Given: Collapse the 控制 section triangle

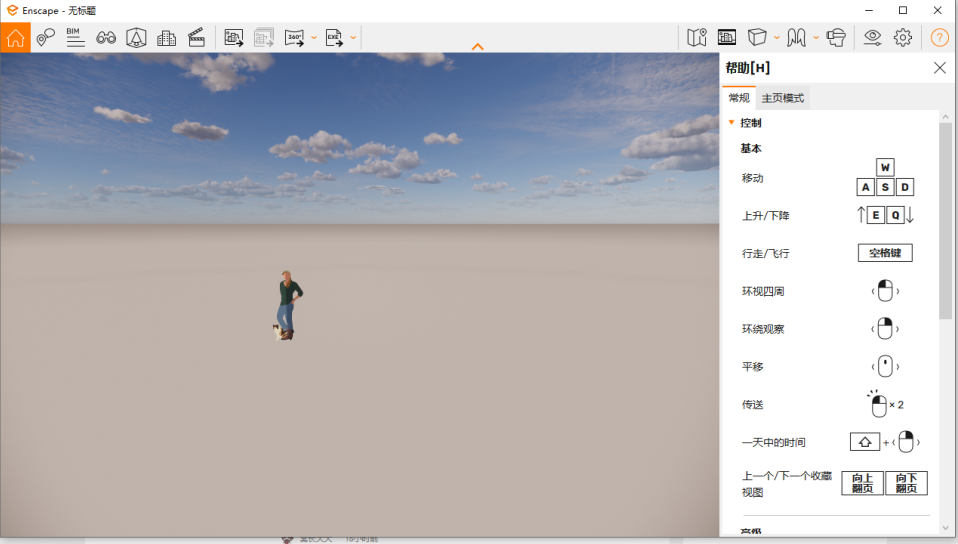Looking at the screenshot, I should click(731, 122).
